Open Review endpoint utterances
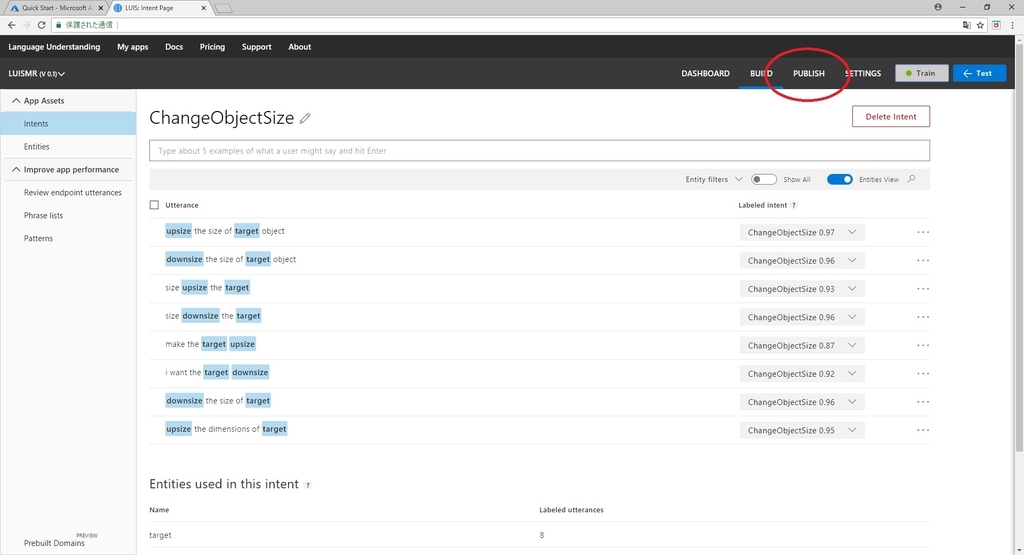 point(72,193)
